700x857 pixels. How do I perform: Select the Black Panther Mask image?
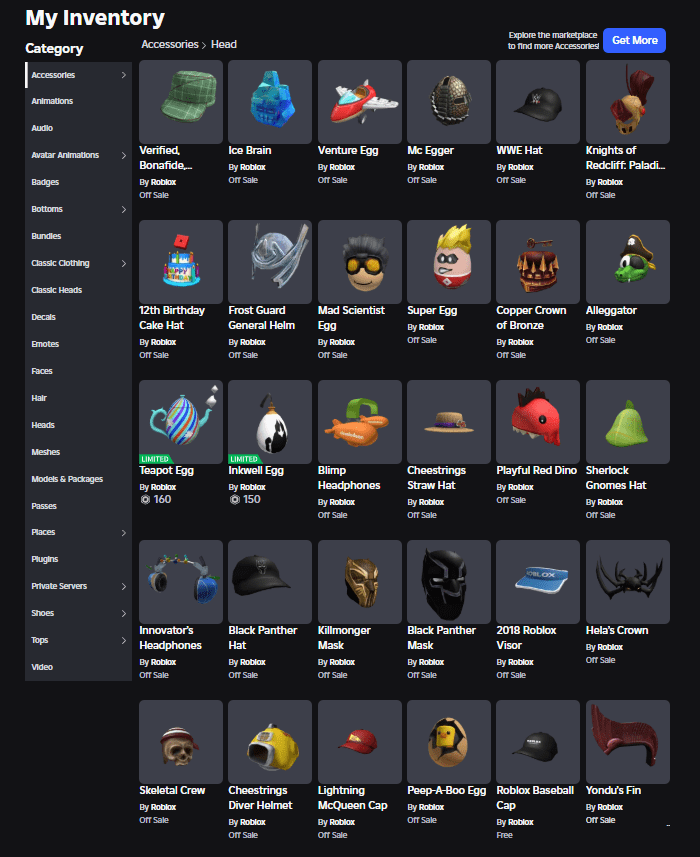pos(449,582)
